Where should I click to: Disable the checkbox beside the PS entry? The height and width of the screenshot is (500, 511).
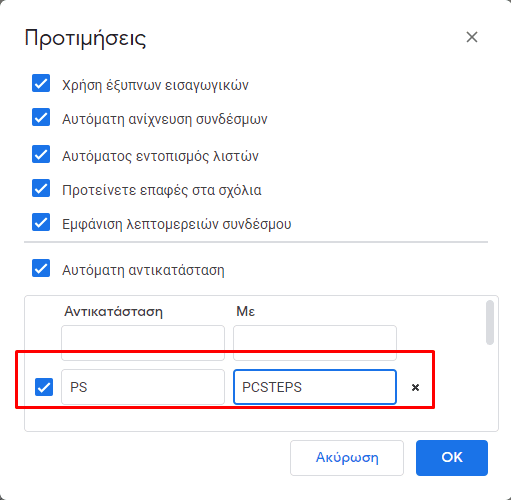44,387
